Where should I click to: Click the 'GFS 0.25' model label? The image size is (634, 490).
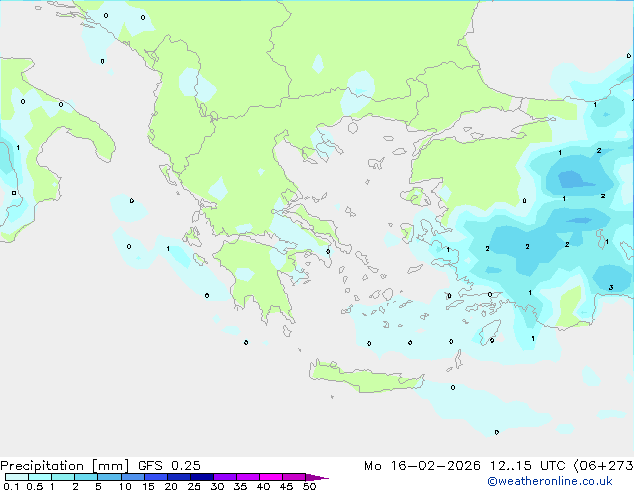(x=169, y=466)
